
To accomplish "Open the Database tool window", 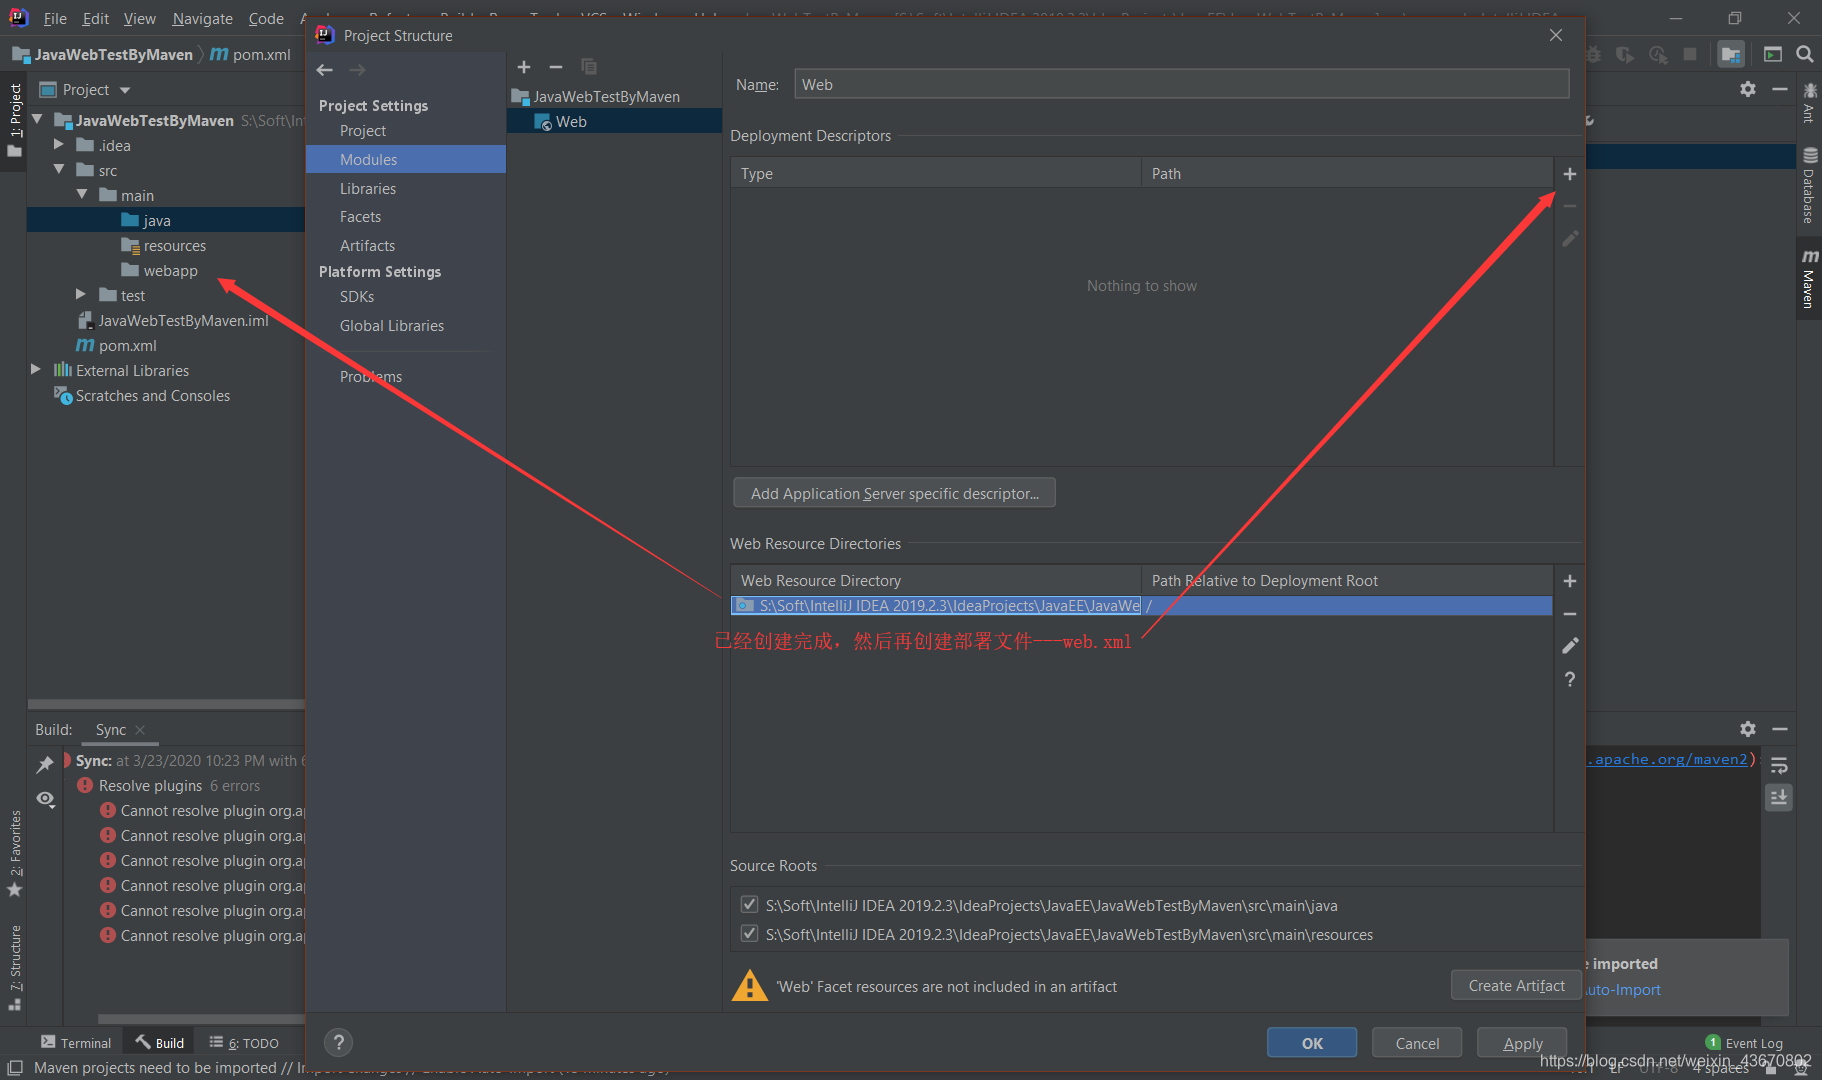I will (x=1809, y=185).
